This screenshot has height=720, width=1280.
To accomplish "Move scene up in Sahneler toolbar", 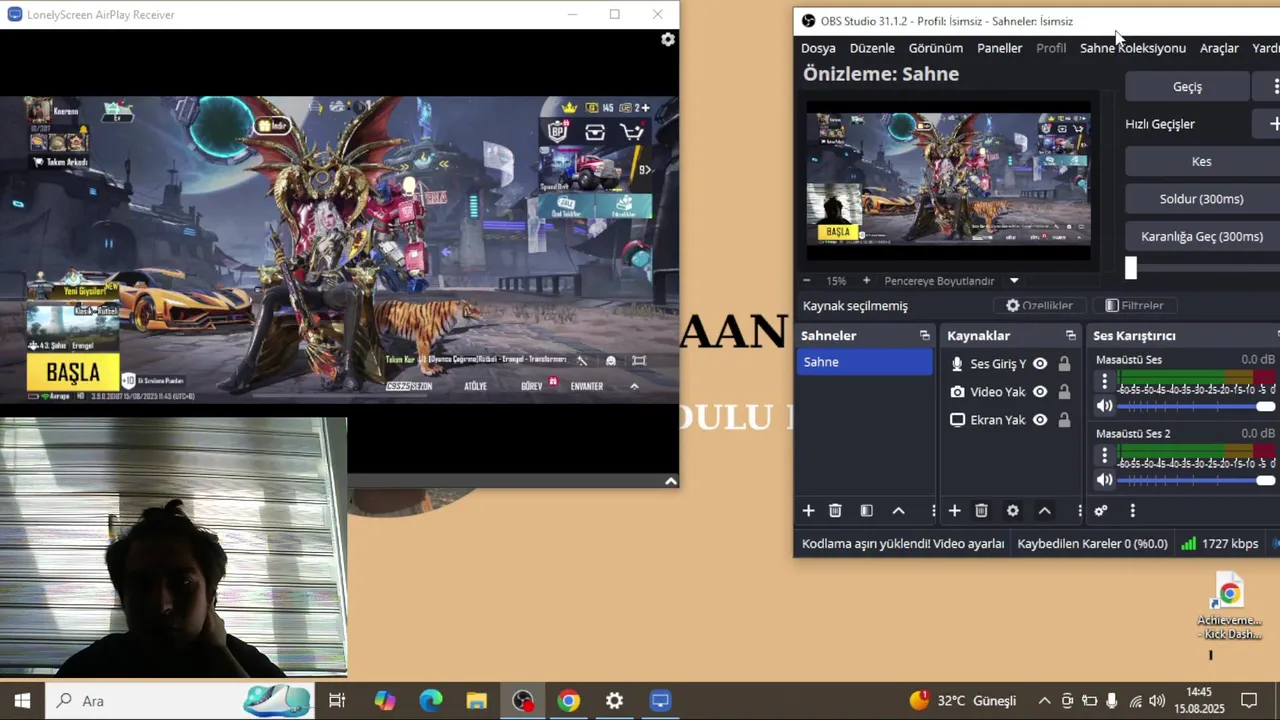I will click(898, 511).
